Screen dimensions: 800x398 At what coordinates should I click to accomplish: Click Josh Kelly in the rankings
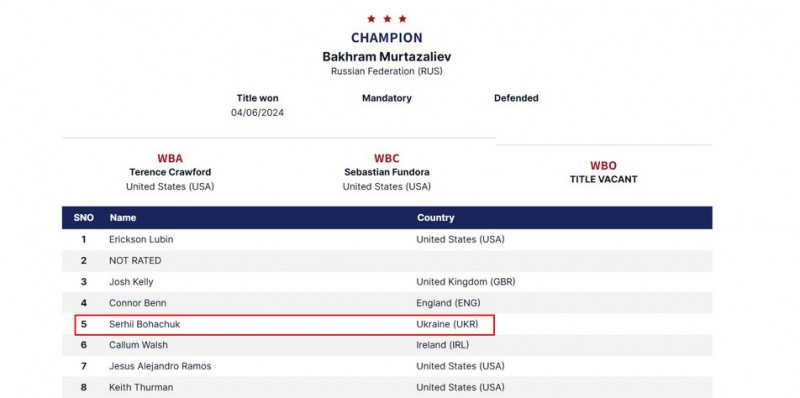coord(131,282)
